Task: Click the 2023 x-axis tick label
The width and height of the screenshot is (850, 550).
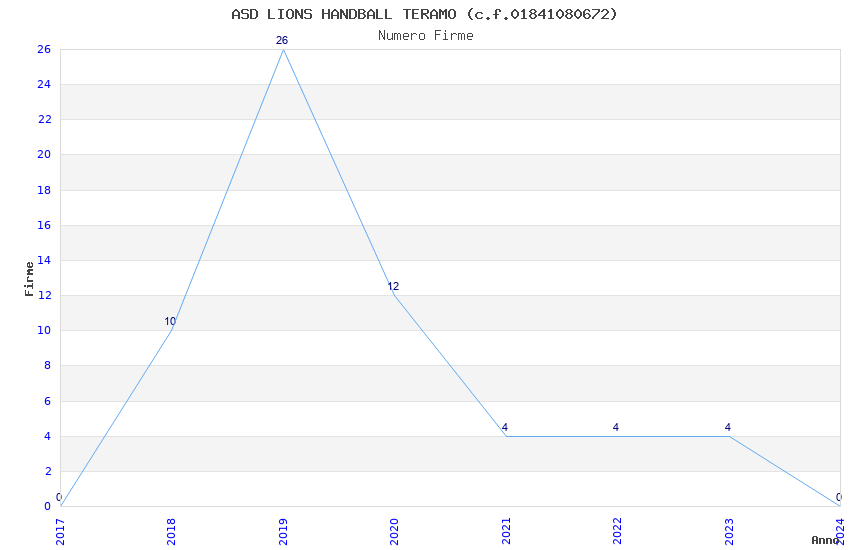Action: [x=729, y=532]
